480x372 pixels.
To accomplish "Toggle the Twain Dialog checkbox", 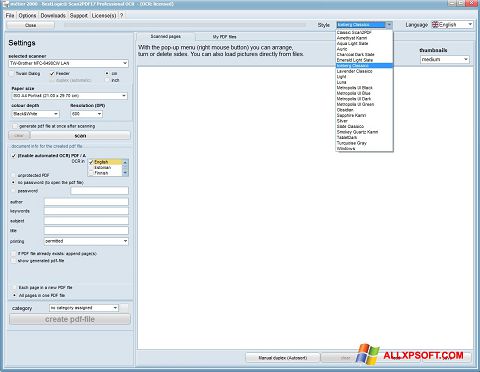I will coord(12,73).
